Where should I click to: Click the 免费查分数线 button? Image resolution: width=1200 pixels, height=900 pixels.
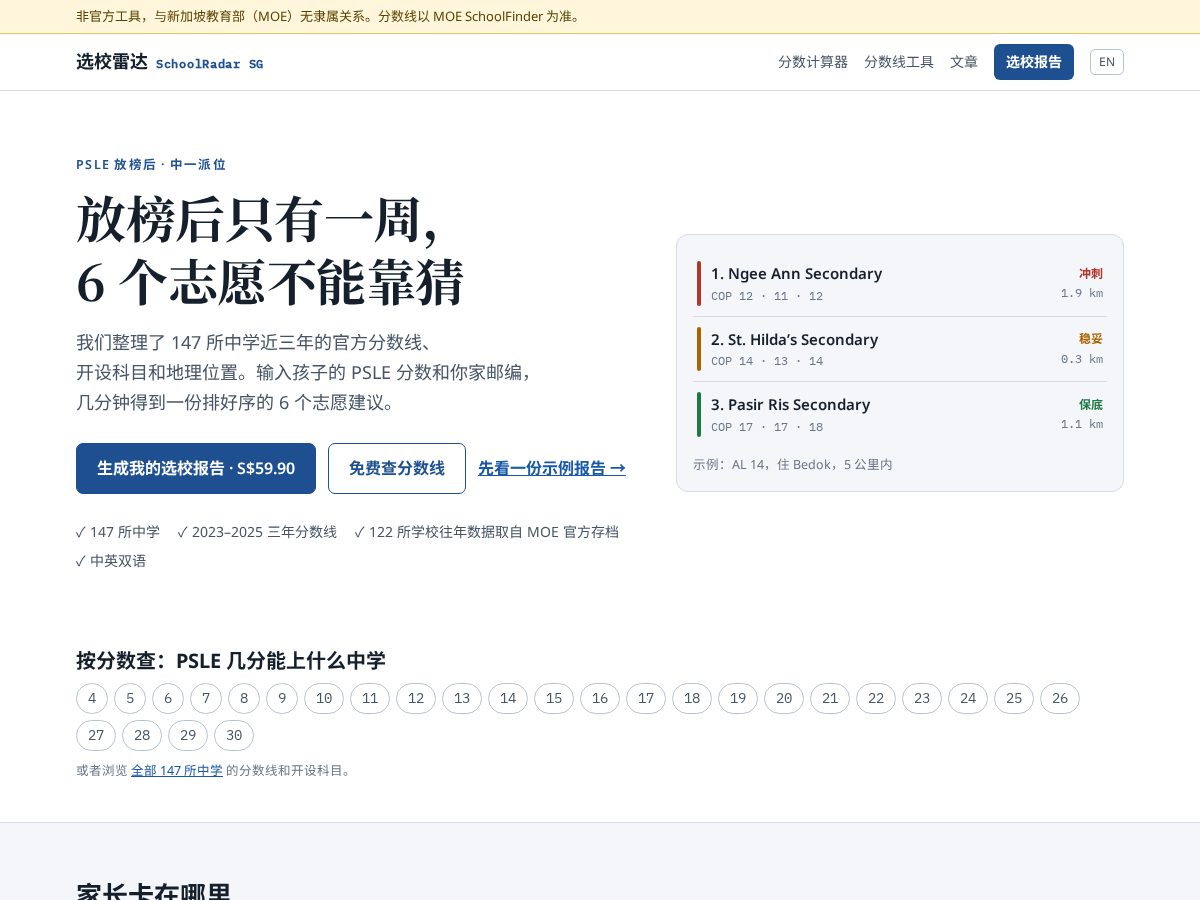pos(397,468)
